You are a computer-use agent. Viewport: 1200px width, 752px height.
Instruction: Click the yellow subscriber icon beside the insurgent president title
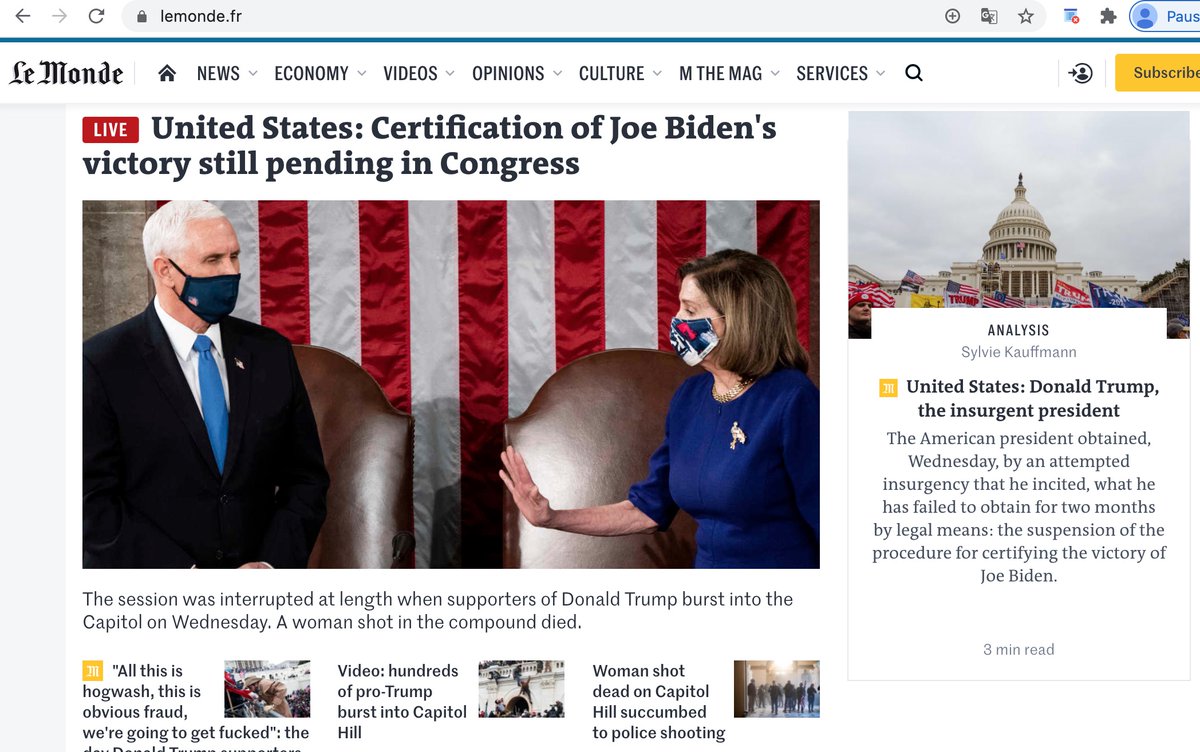click(888, 387)
